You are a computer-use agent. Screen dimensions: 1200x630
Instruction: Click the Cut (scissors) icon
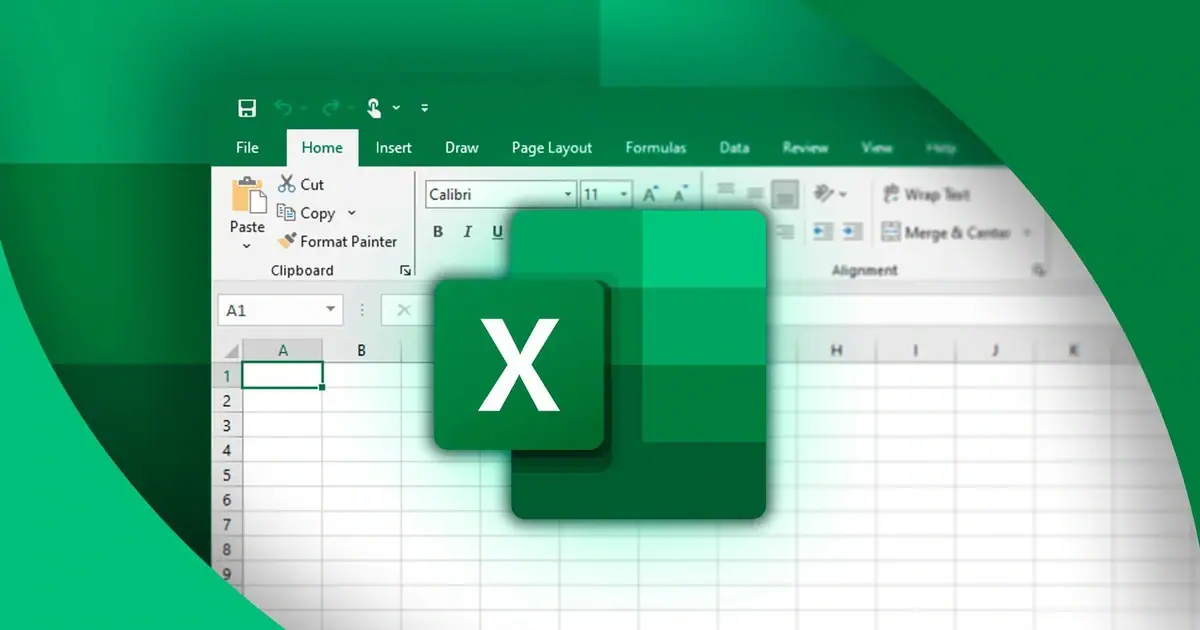pos(286,184)
